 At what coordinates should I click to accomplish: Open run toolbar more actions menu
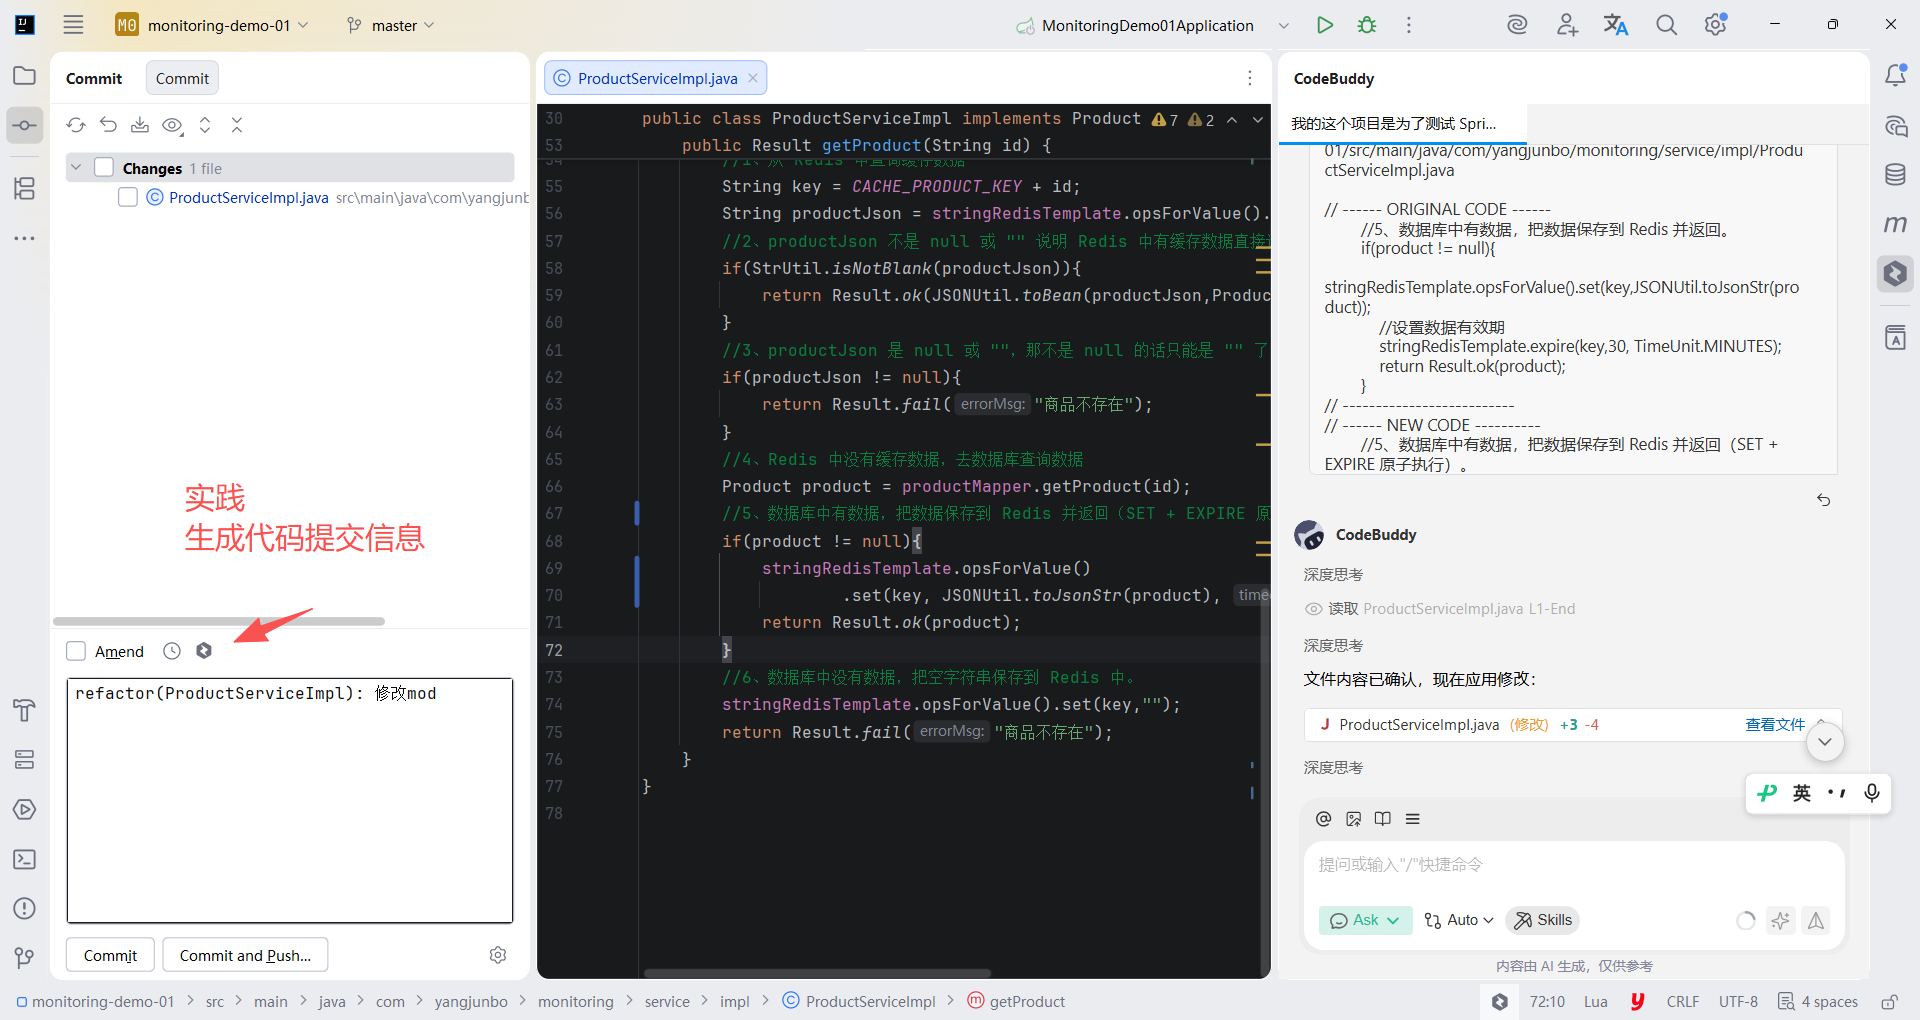tap(1409, 25)
